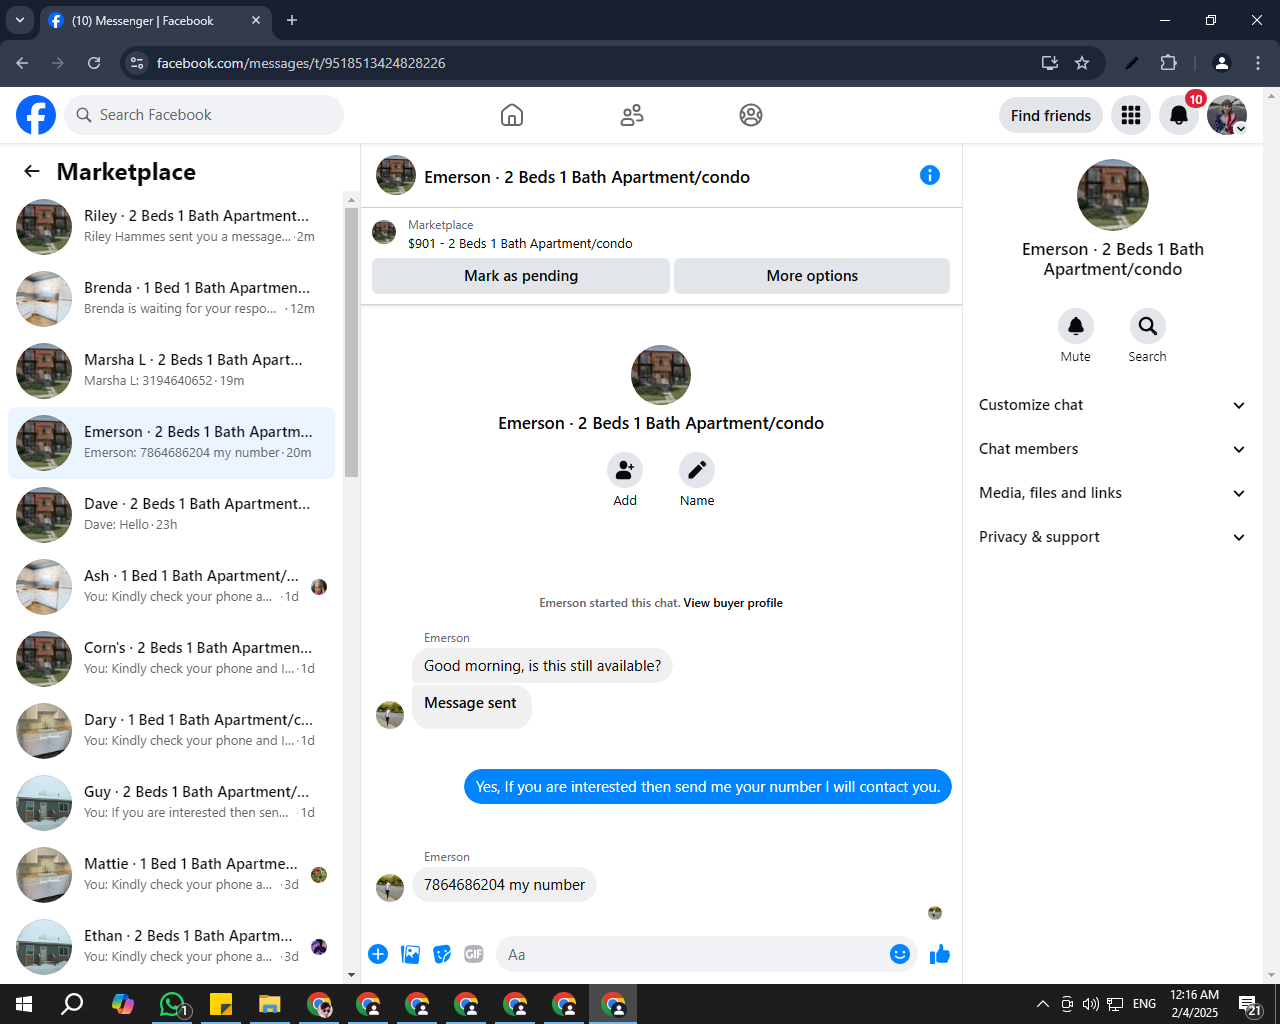The height and width of the screenshot is (1024, 1280).
Task: Open a new browser tab
Action: [x=292, y=20]
